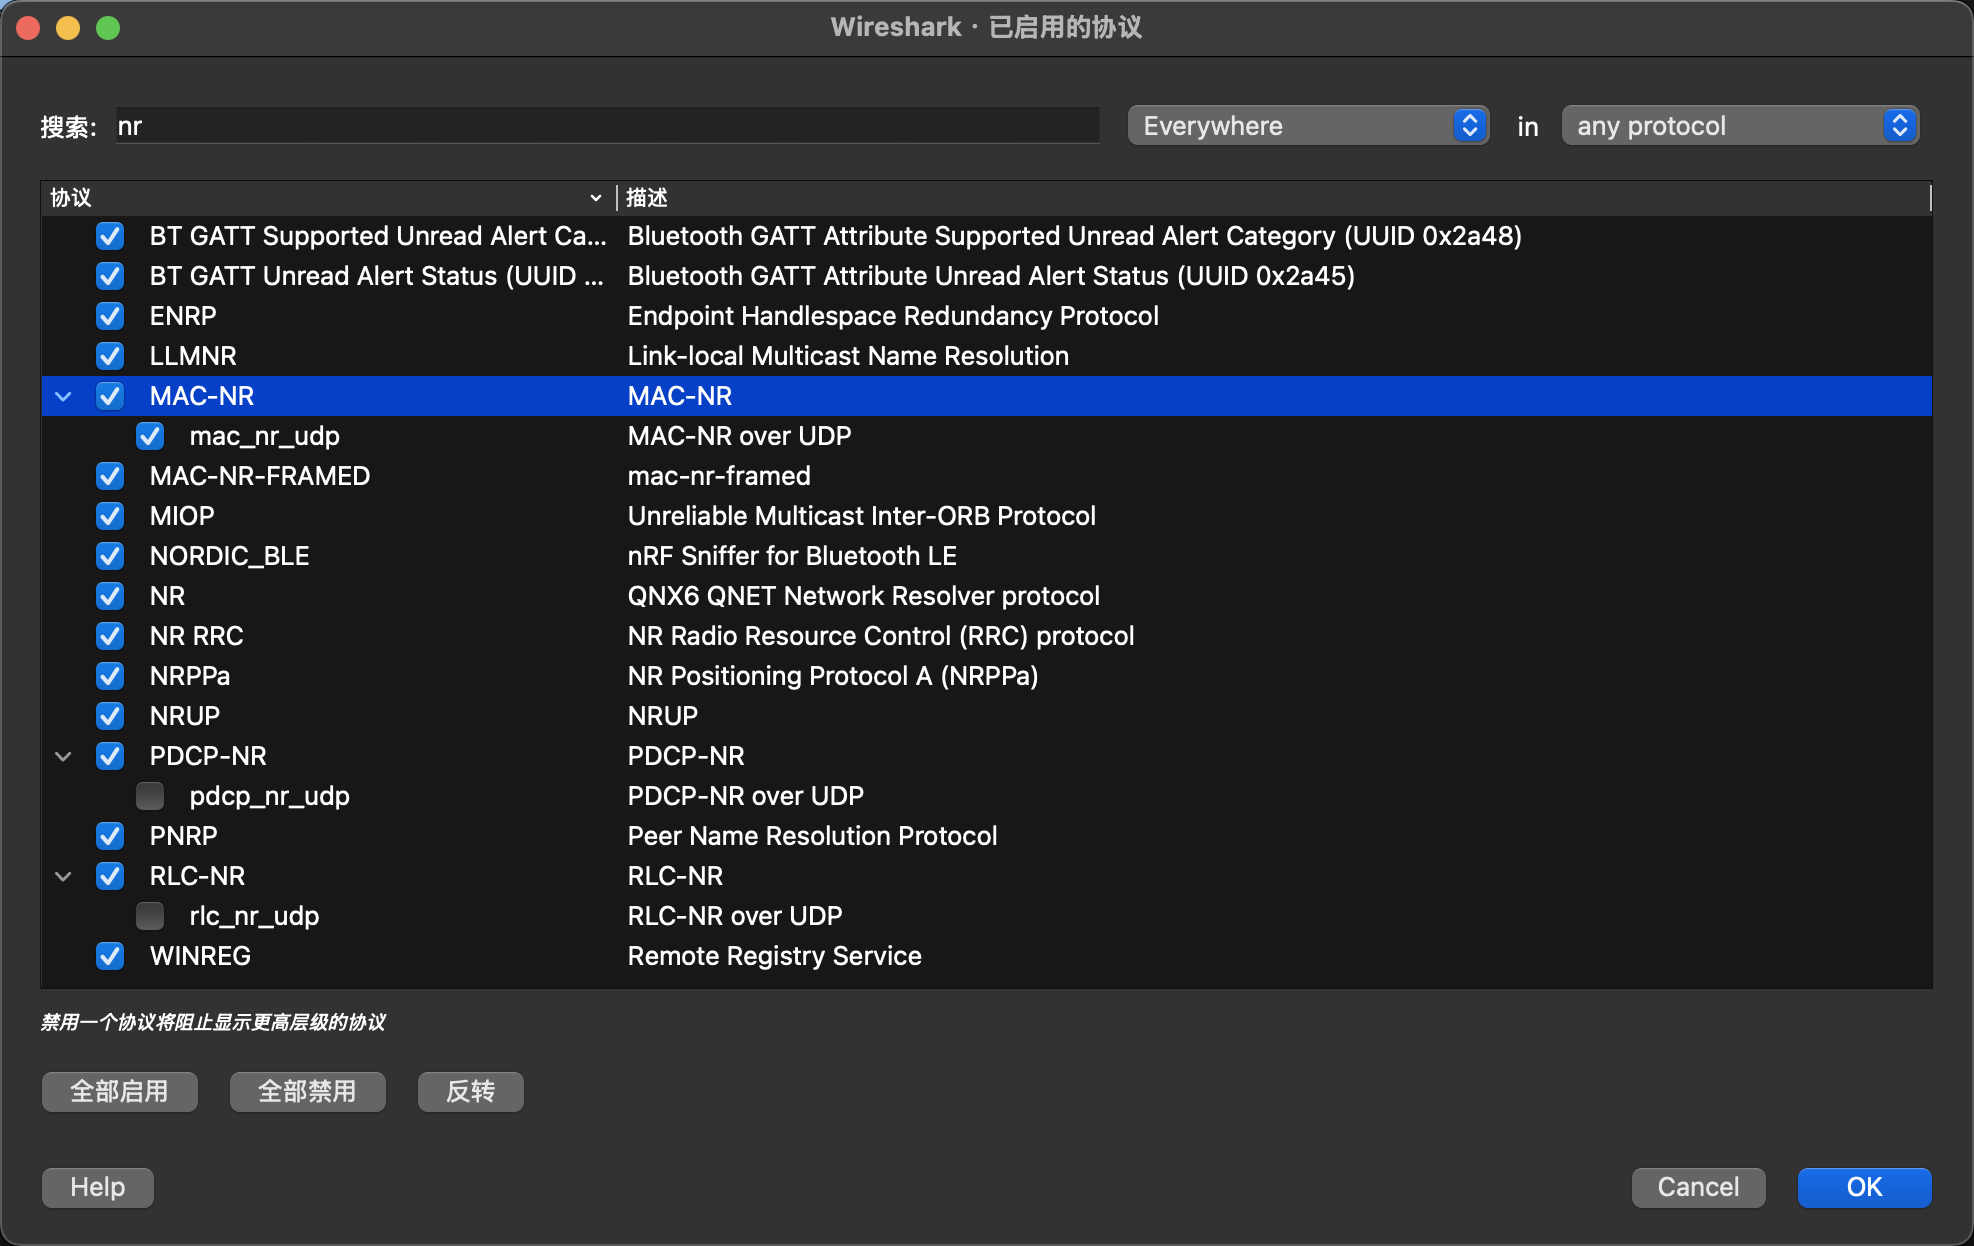Click description 'Remote Registry Service'
Screen dimensions: 1974x1246
click(774, 956)
